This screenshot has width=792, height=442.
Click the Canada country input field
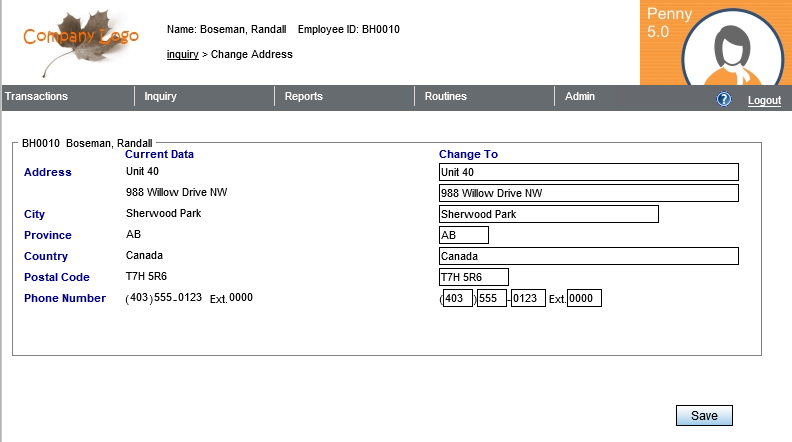[x=588, y=256]
